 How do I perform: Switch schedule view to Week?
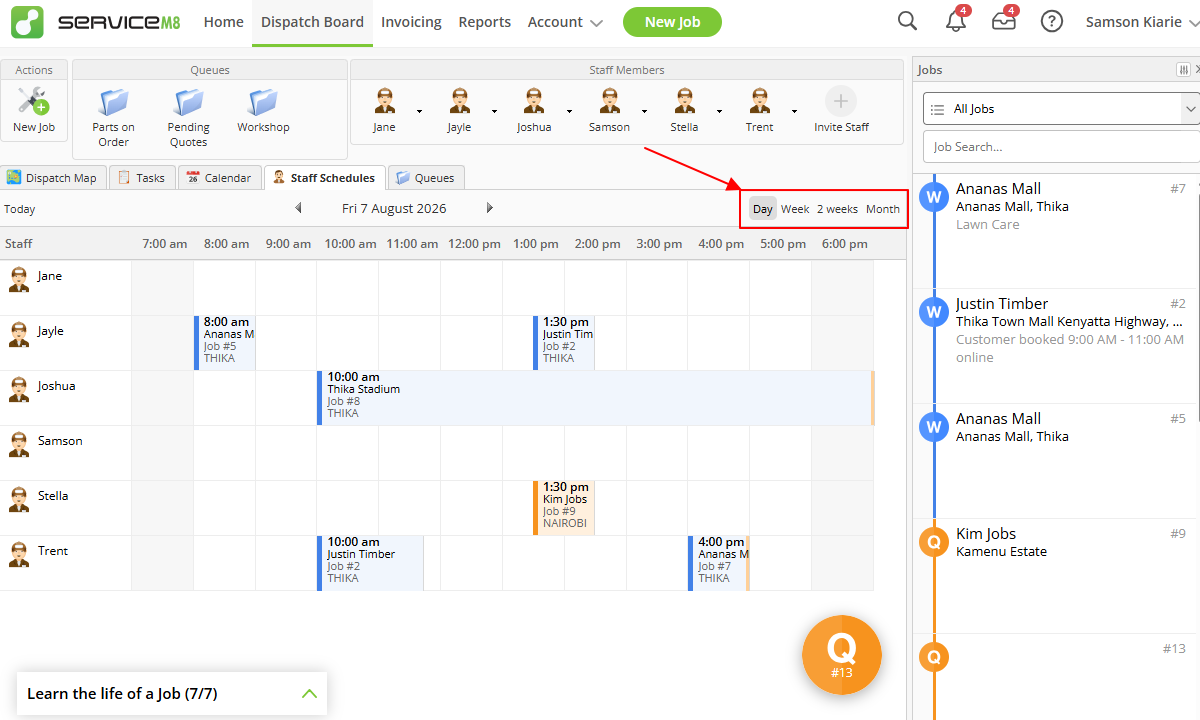[x=795, y=209]
